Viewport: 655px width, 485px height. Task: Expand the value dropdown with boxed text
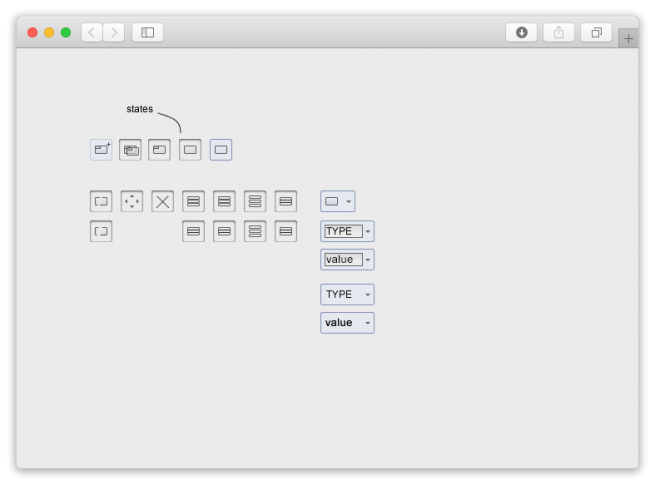347,260
